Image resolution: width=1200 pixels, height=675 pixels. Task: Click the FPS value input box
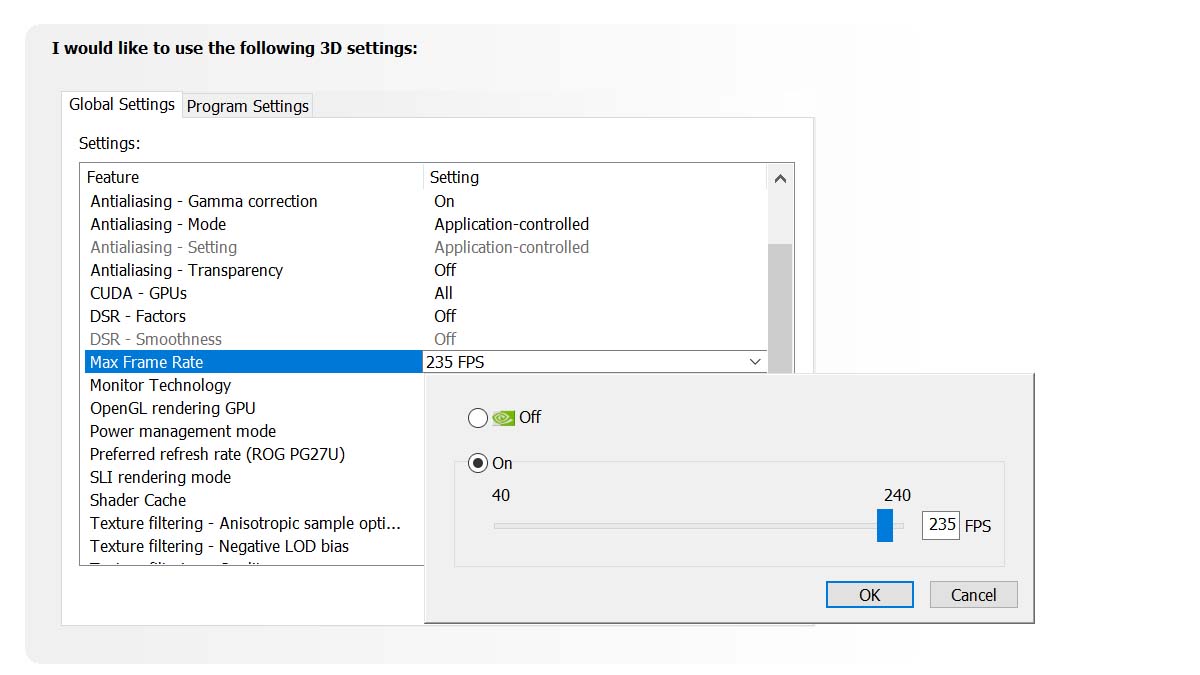[940, 525]
